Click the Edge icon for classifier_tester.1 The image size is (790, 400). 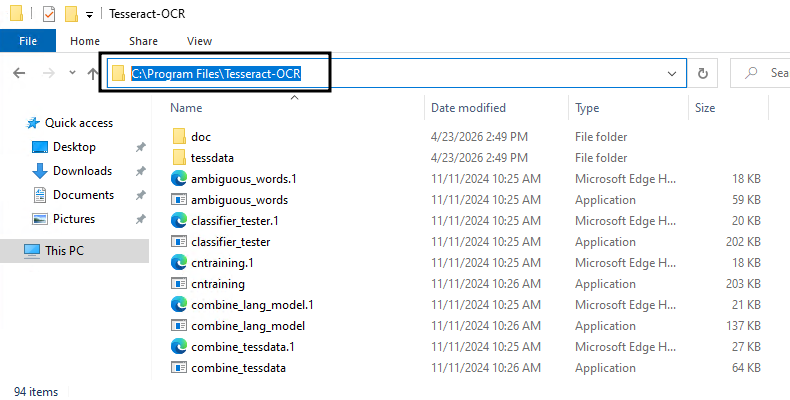tap(179, 221)
